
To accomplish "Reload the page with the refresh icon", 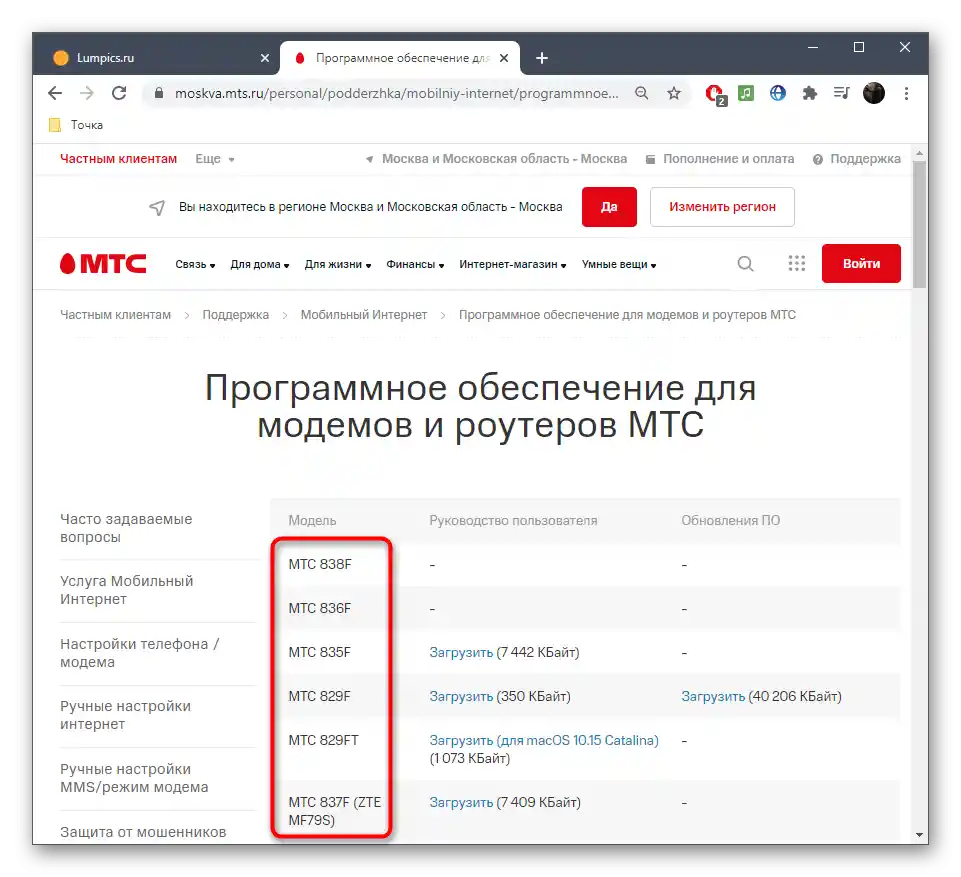I will tap(119, 93).
